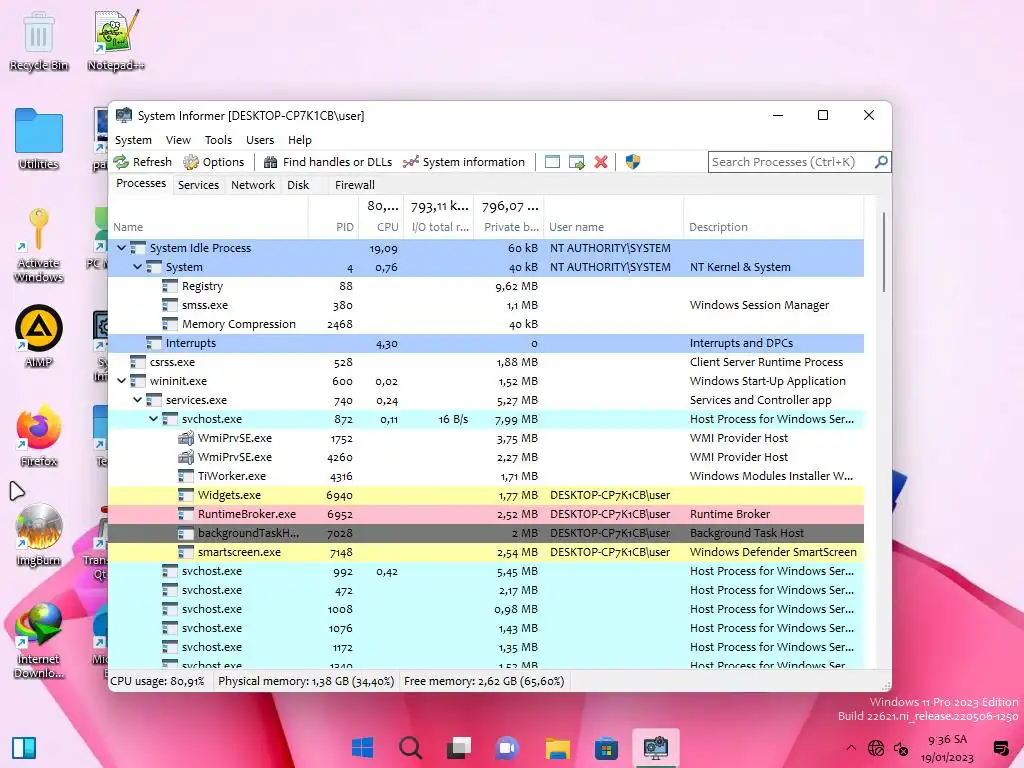This screenshot has width=1024, height=768.
Task: Select the smss.exe process row
Action: coord(486,305)
